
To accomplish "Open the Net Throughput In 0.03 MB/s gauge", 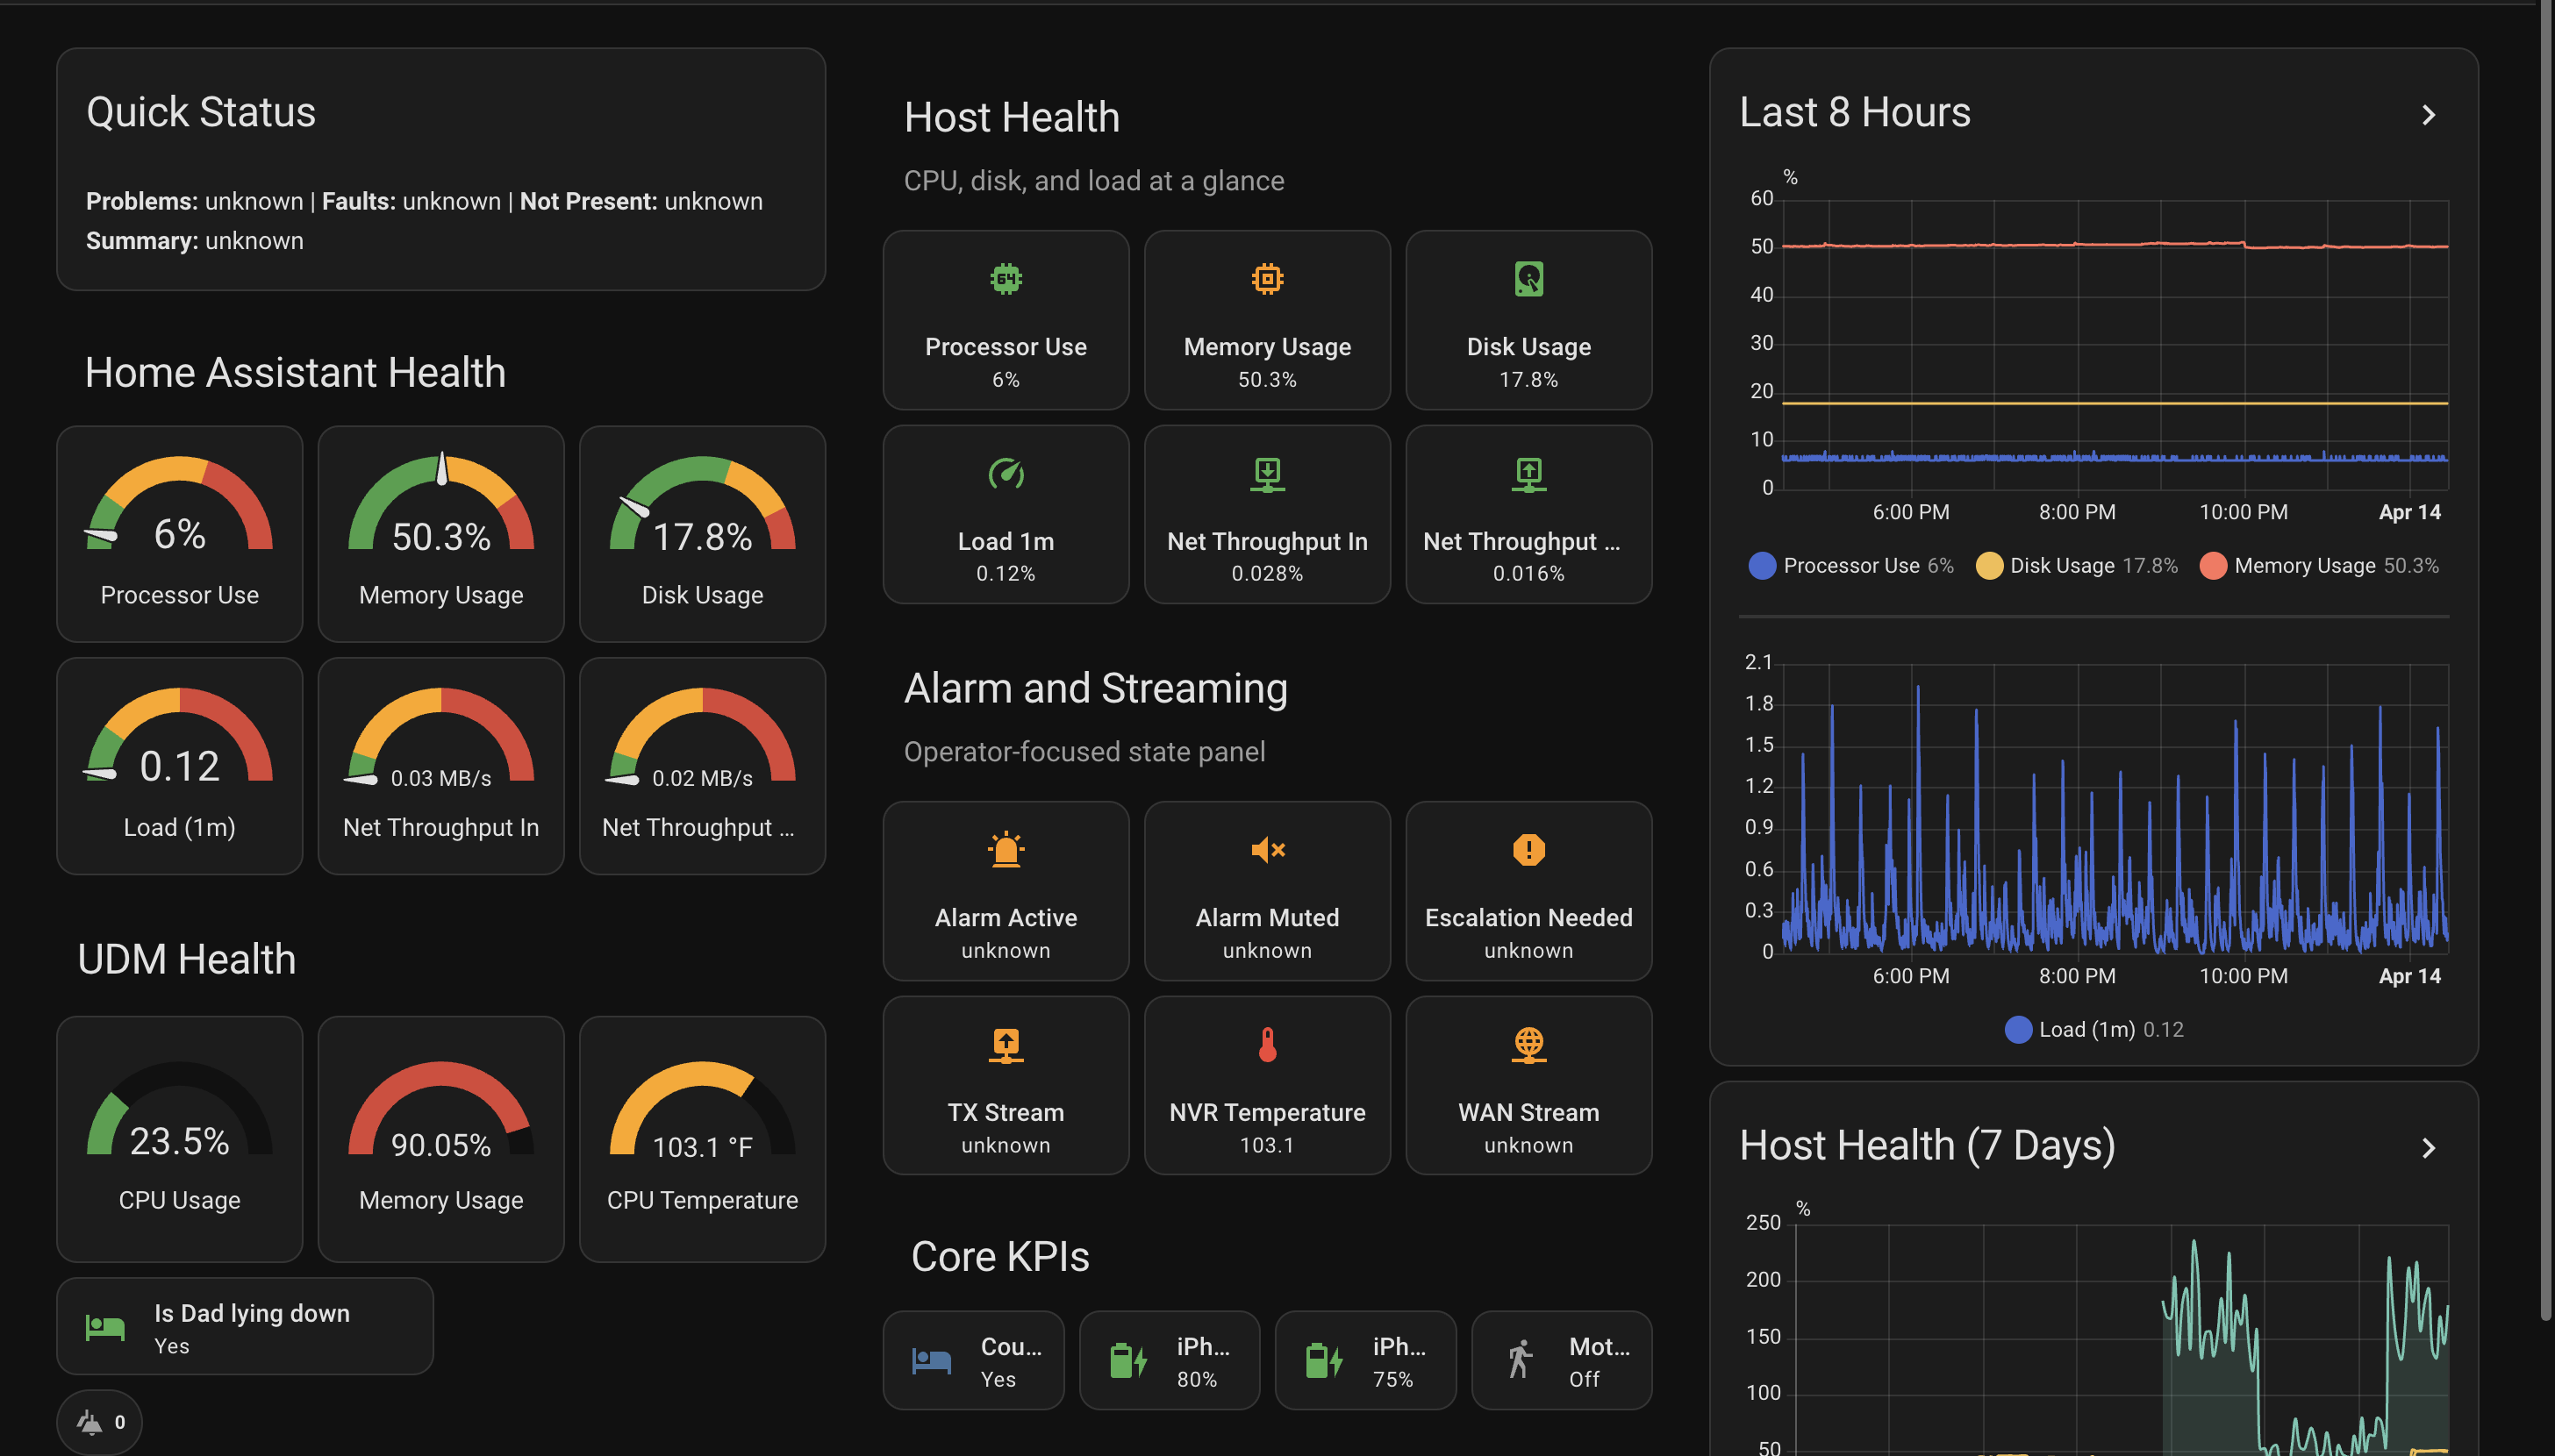I will tap(441, 766).
